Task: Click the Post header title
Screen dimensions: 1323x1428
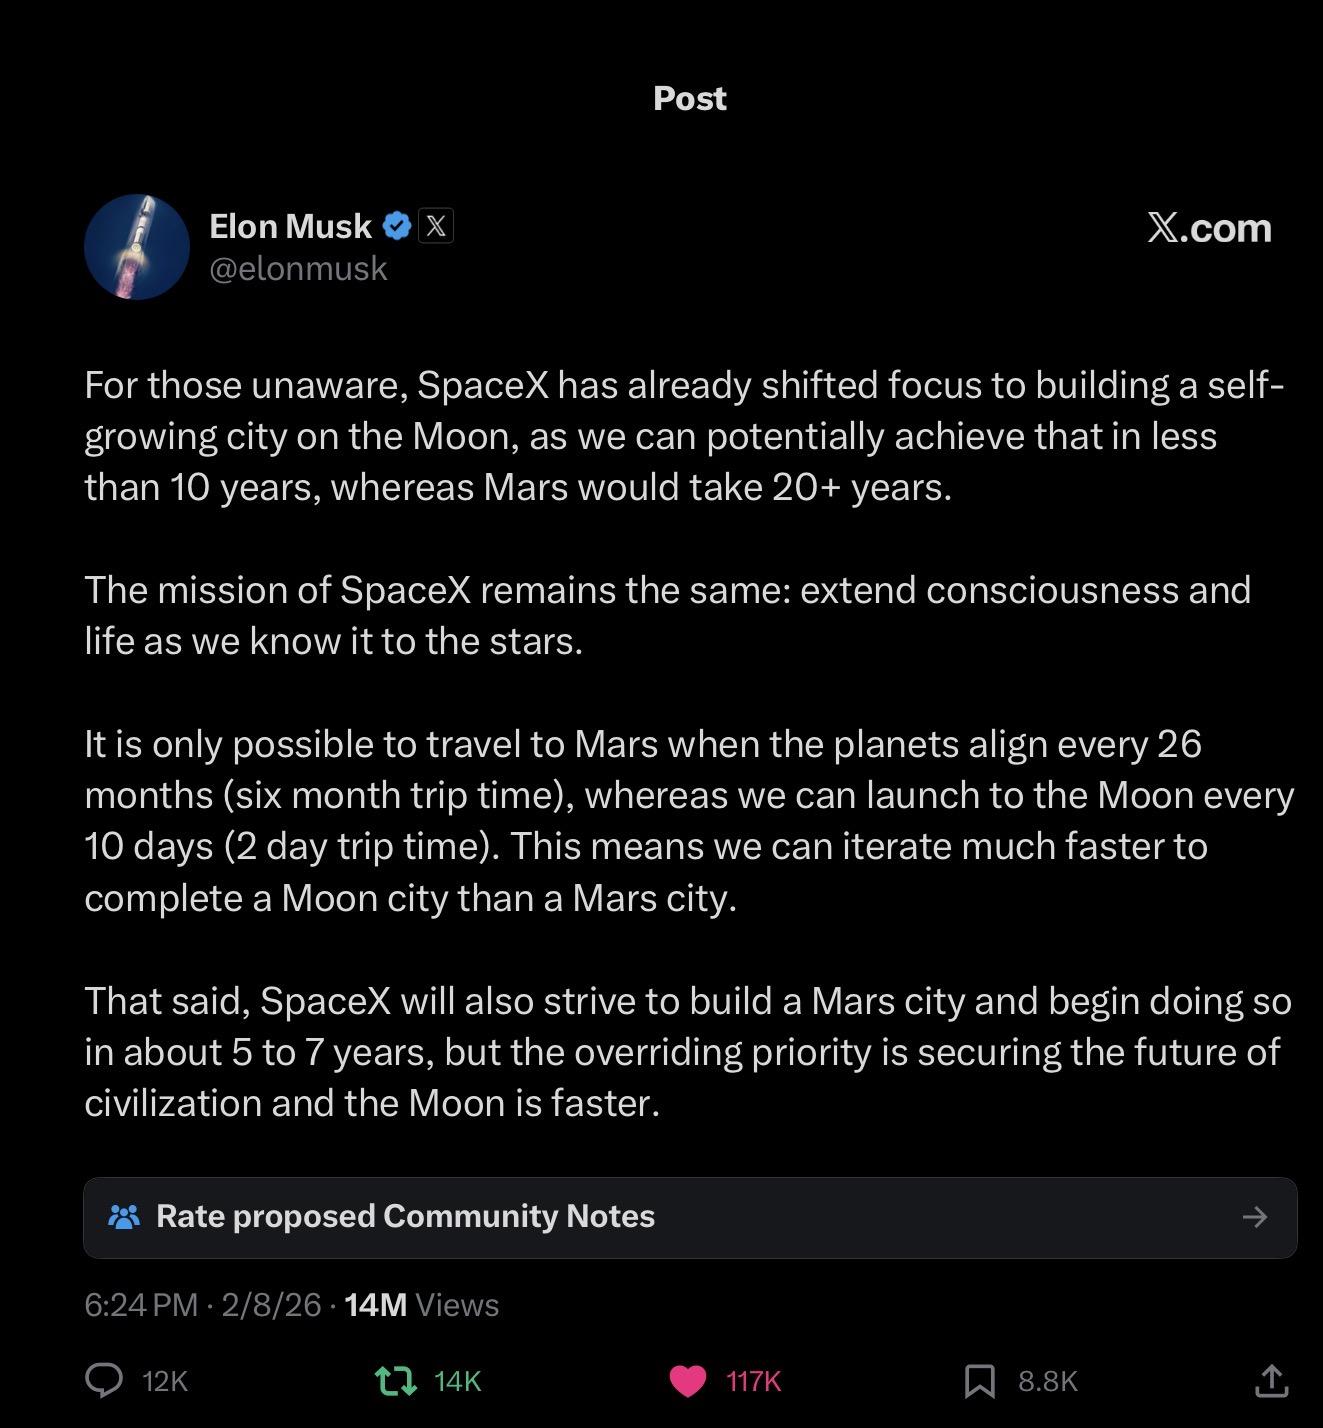Action: 689,98
